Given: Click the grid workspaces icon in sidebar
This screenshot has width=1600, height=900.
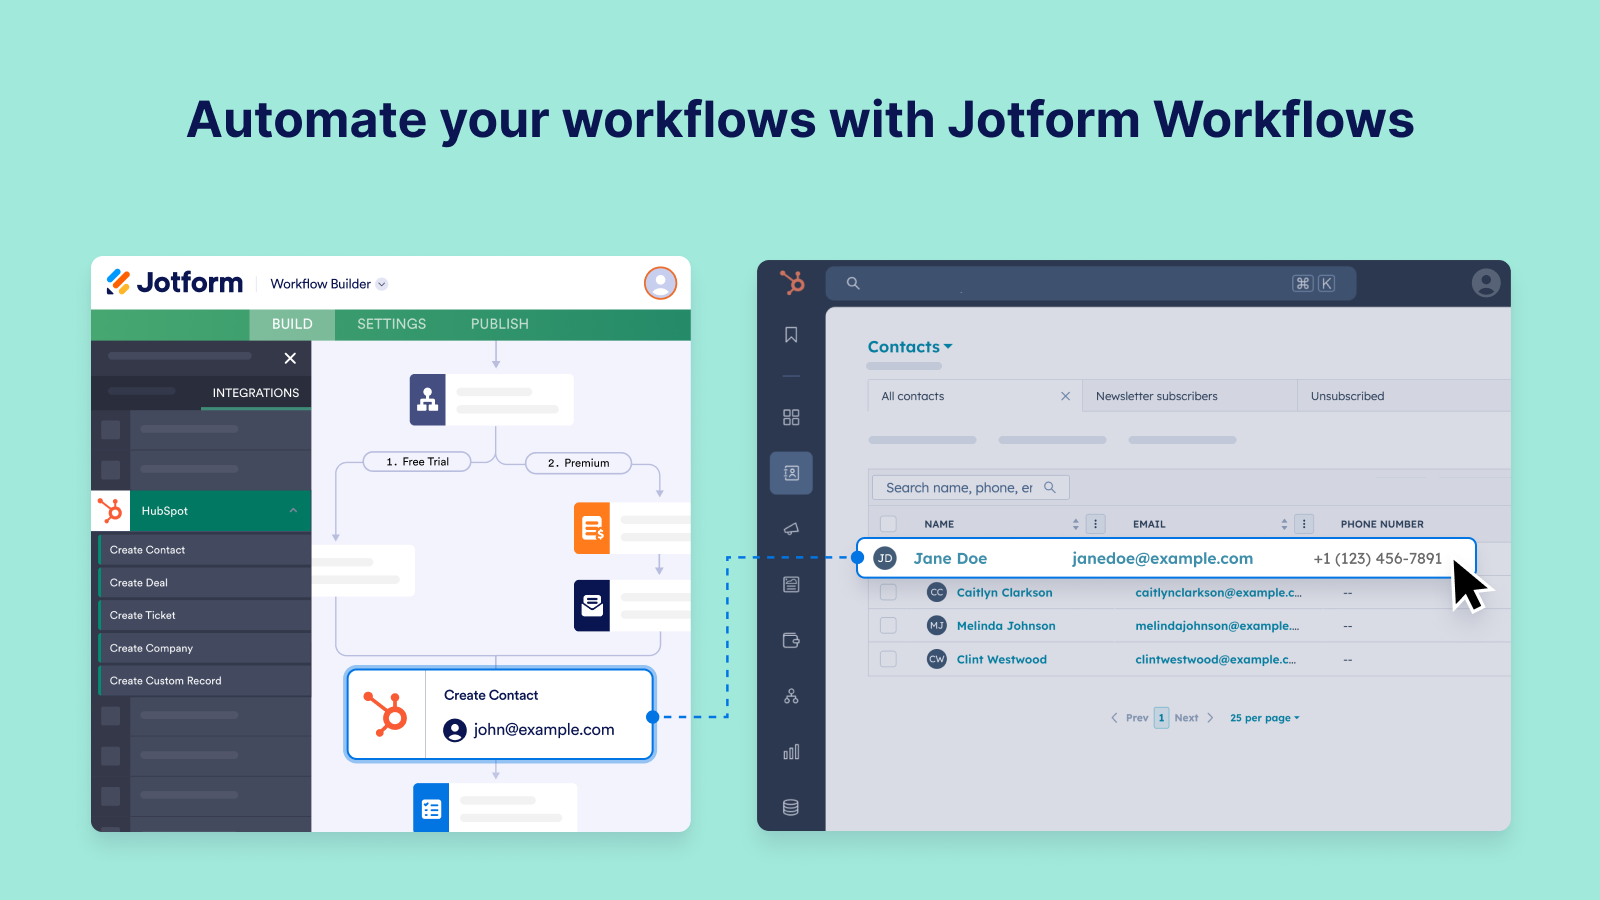Looking at the screenshot, I should pos(791,417).
